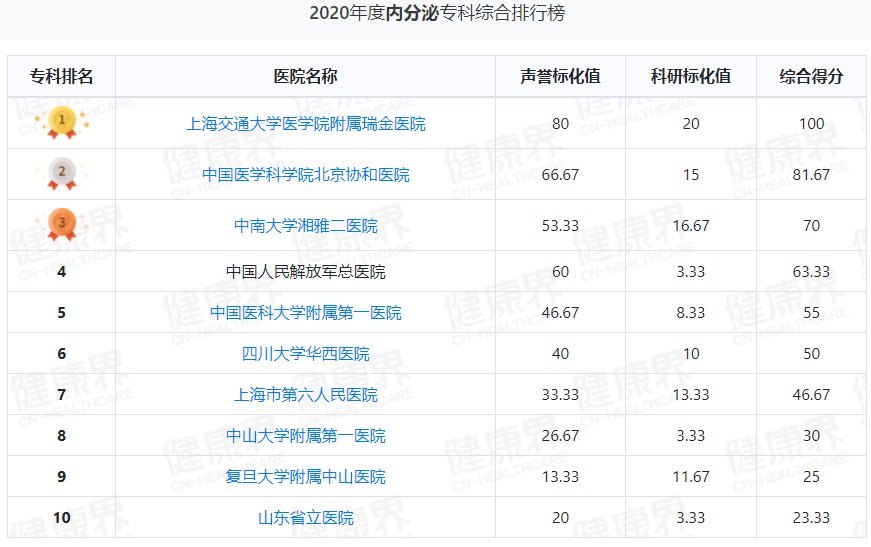
Task: Click 科研标化值 10 for 华西医院
Action: (691, 354)
